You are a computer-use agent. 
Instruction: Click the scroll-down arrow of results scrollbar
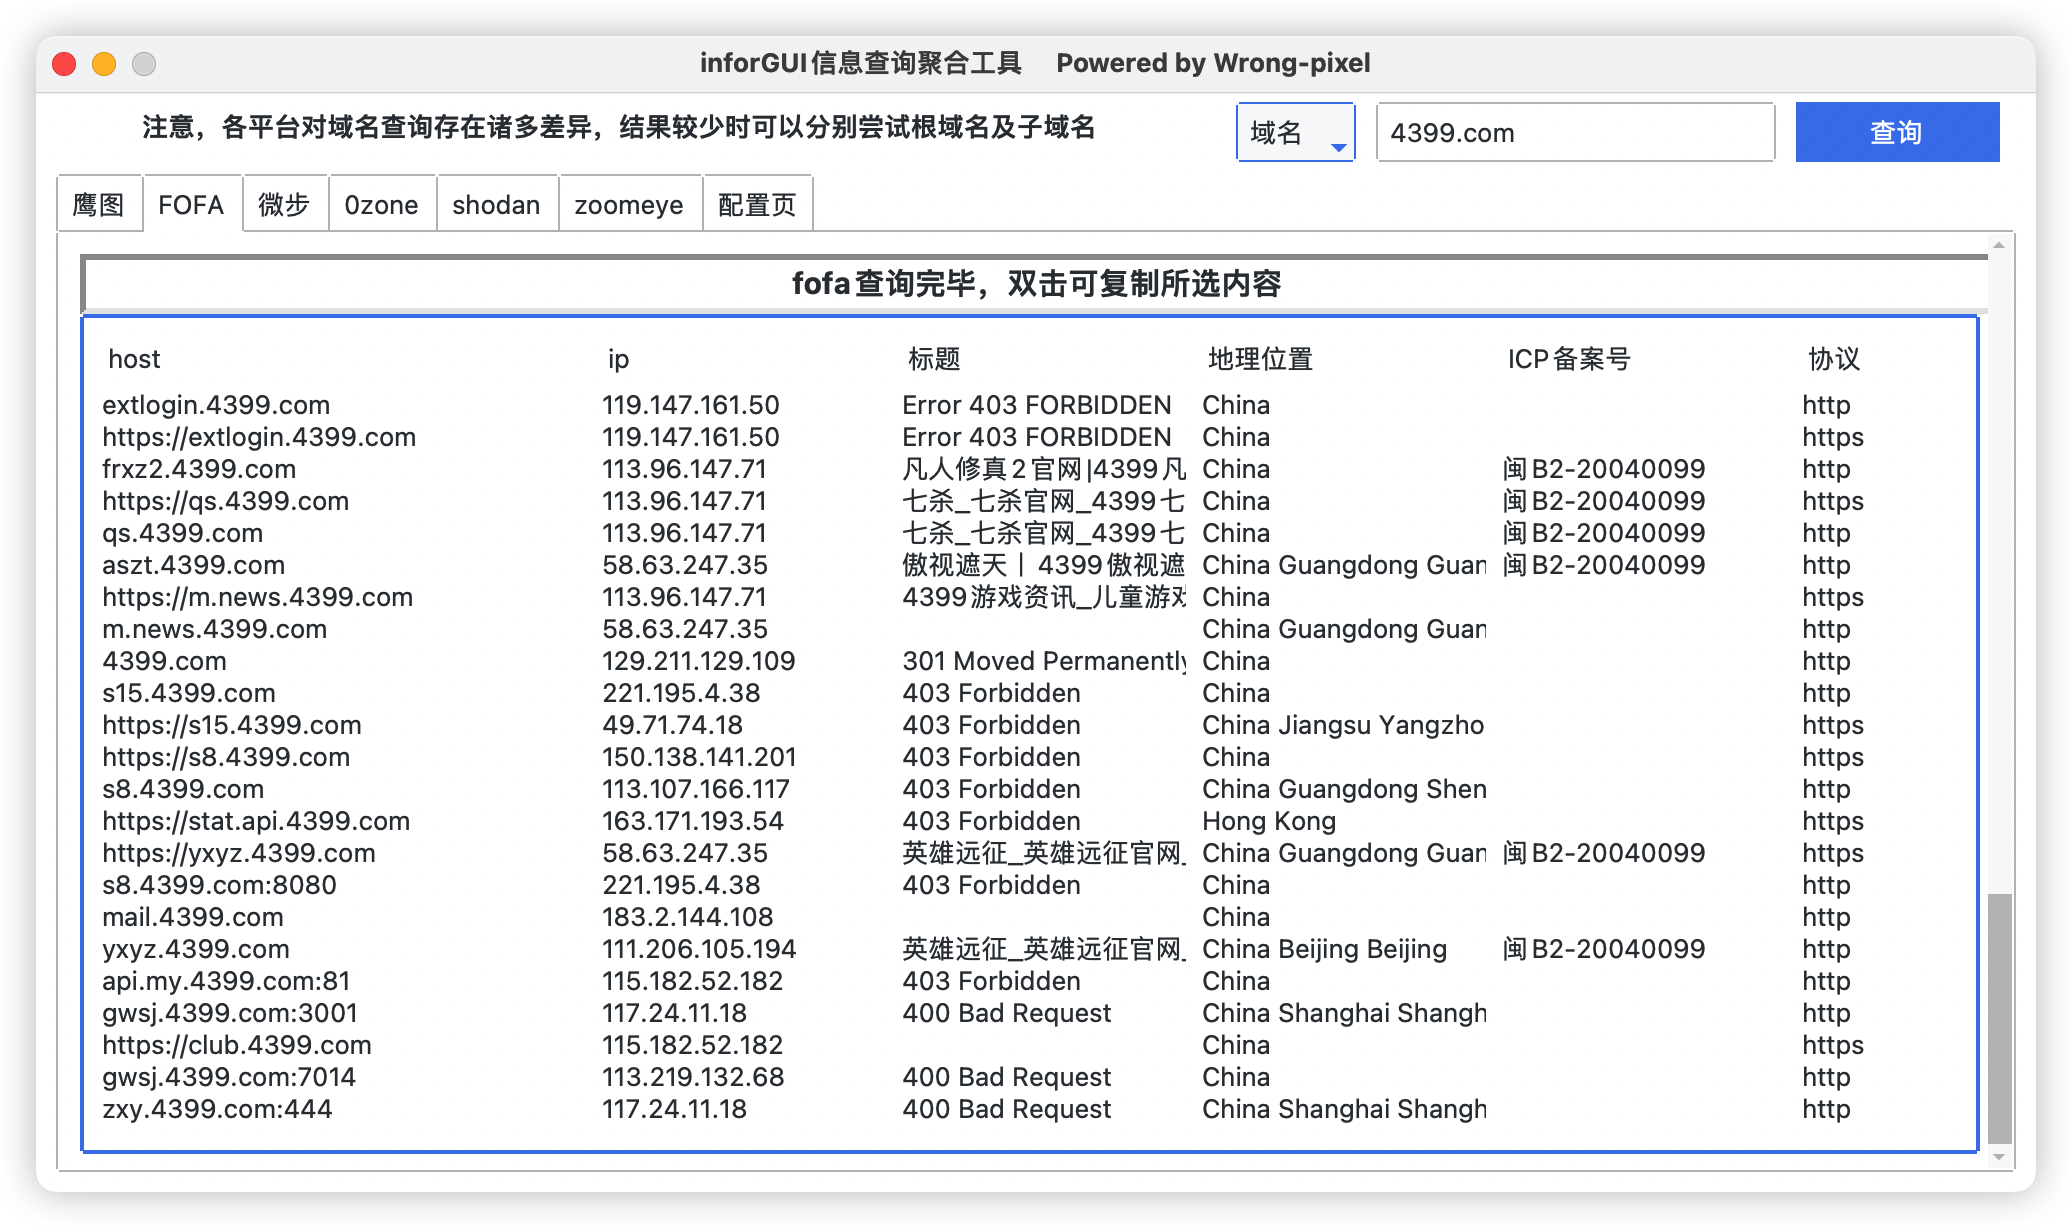1999,1157
